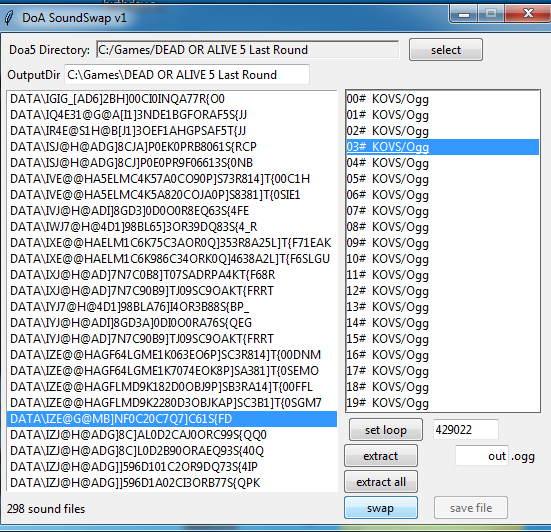Viewport: 551px width, 532px height.
Task: Select track 16# KOVS/Ogg
Action: (443, 355)
